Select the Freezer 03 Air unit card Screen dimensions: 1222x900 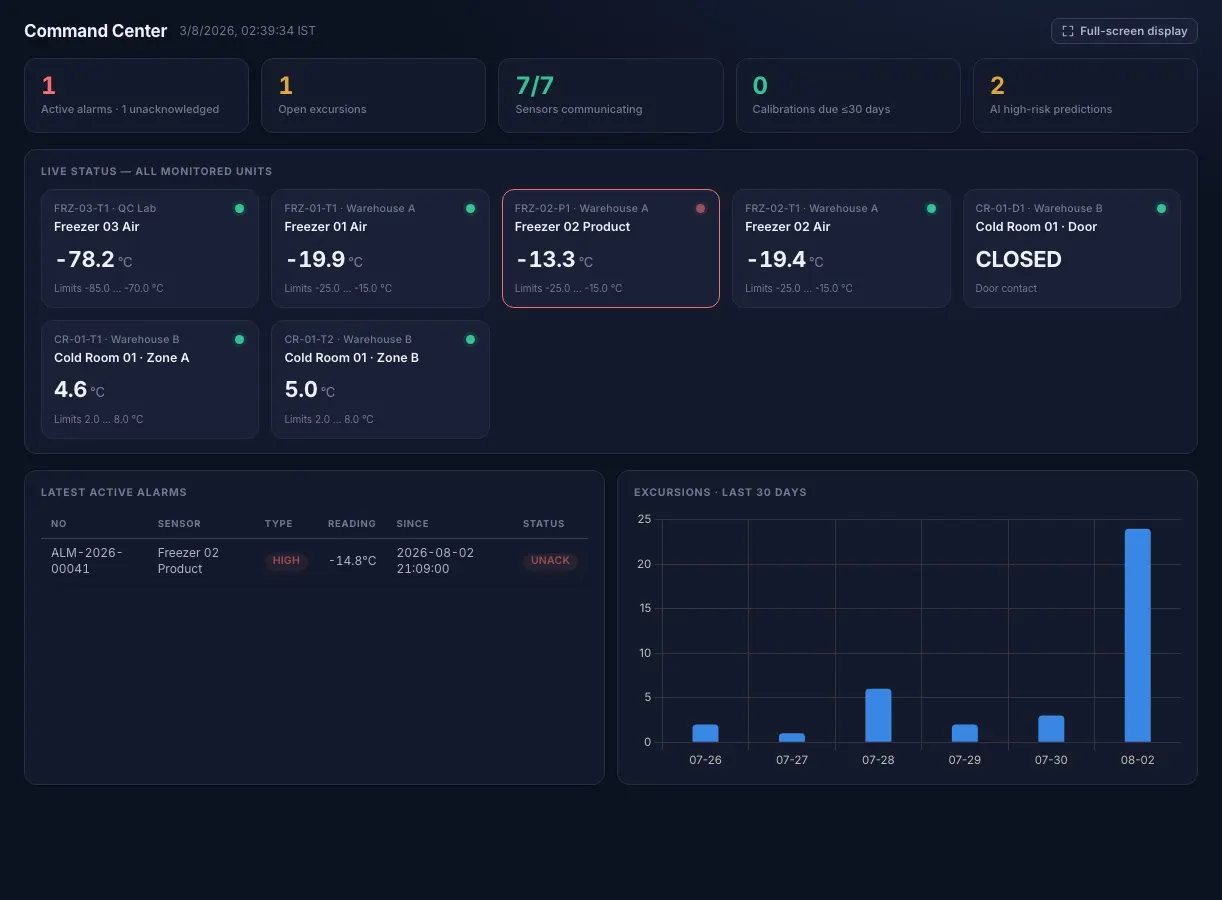[x=150, y=248]
